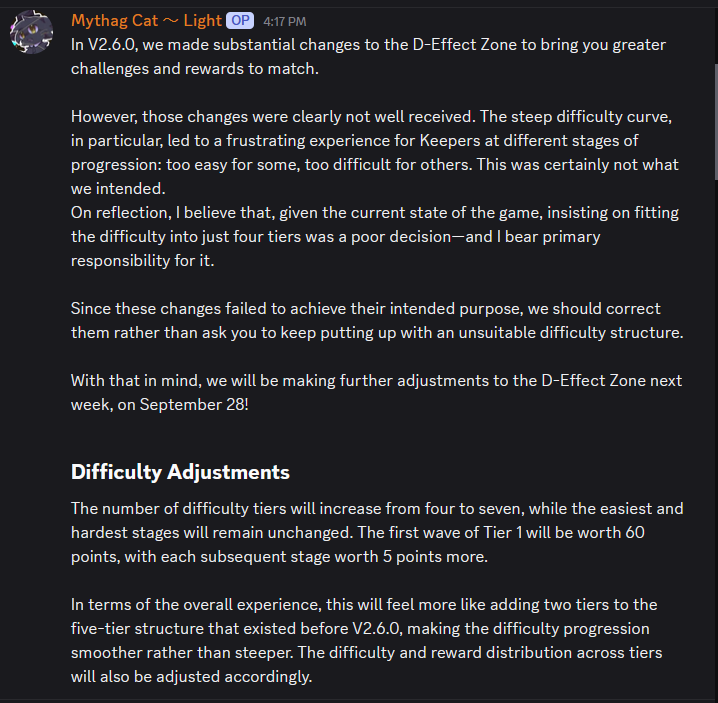
Task: Click the text 'In V2.6.0' at message start
Action: tap(103, 44)
